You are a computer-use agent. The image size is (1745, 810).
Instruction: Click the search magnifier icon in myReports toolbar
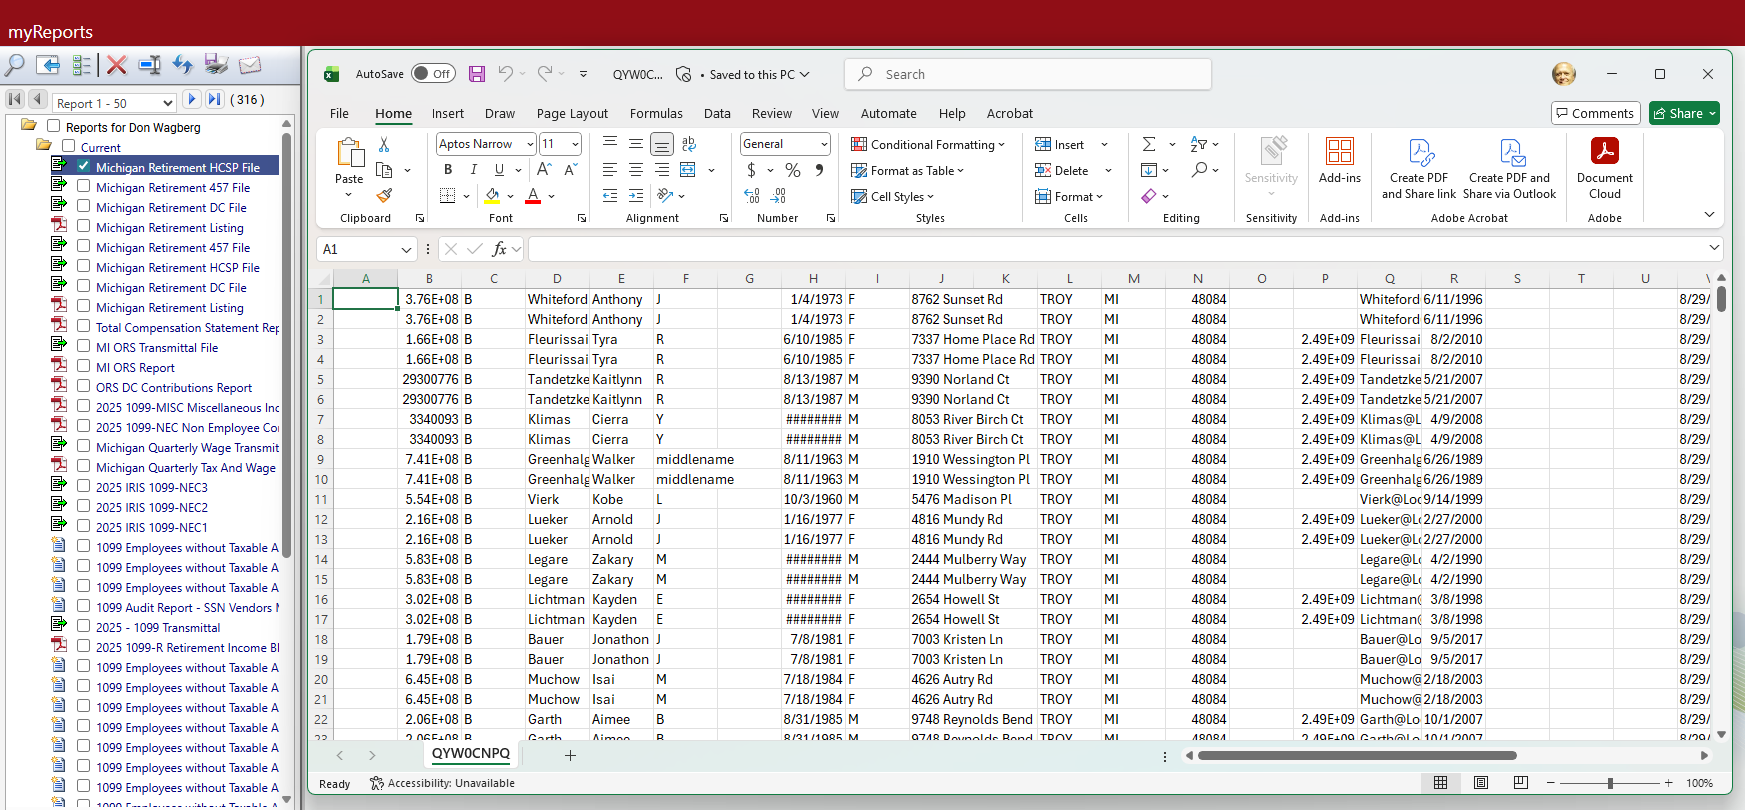(15, 65)
